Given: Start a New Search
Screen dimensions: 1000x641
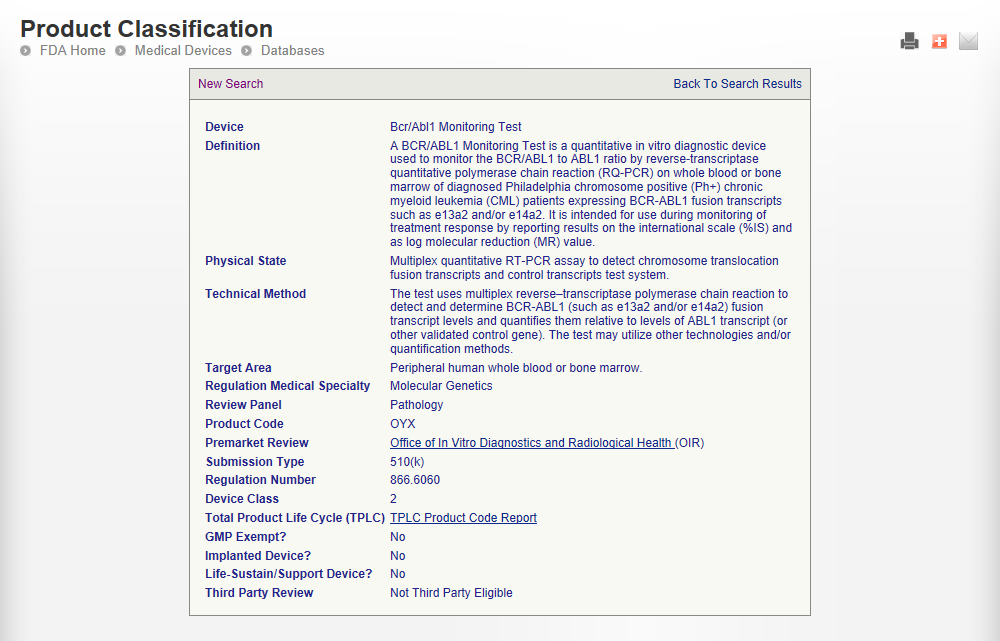Looking at the screenshot, I should pos(230,84).
